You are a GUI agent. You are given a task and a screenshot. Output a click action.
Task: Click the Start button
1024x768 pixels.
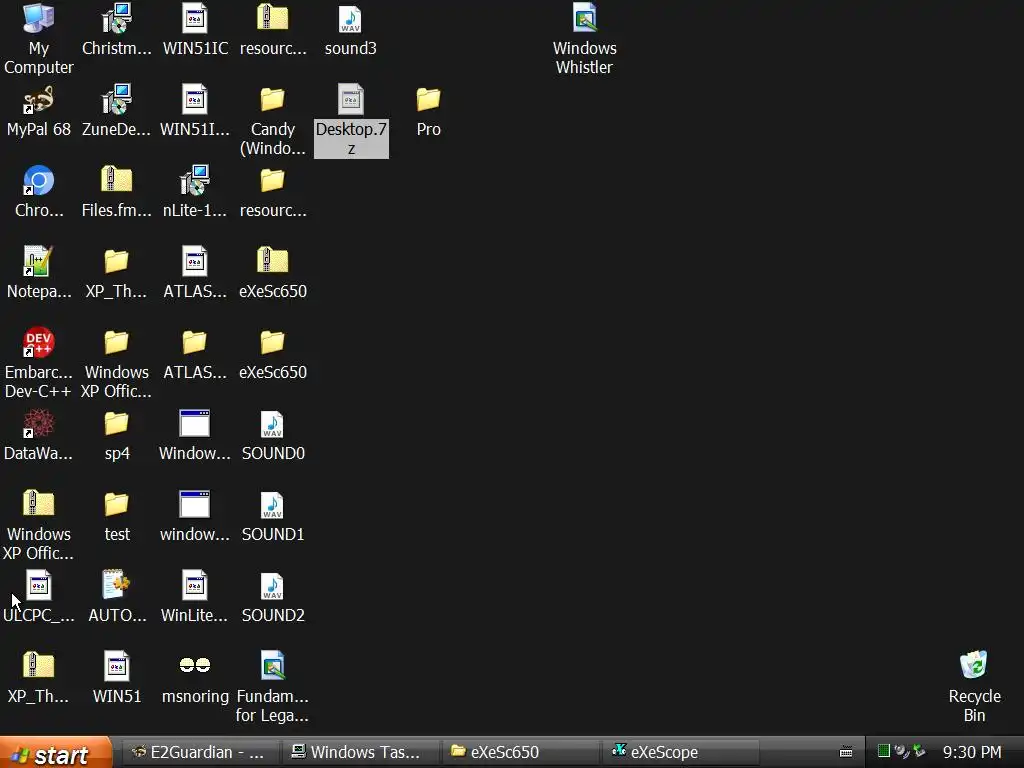[56, 753]
